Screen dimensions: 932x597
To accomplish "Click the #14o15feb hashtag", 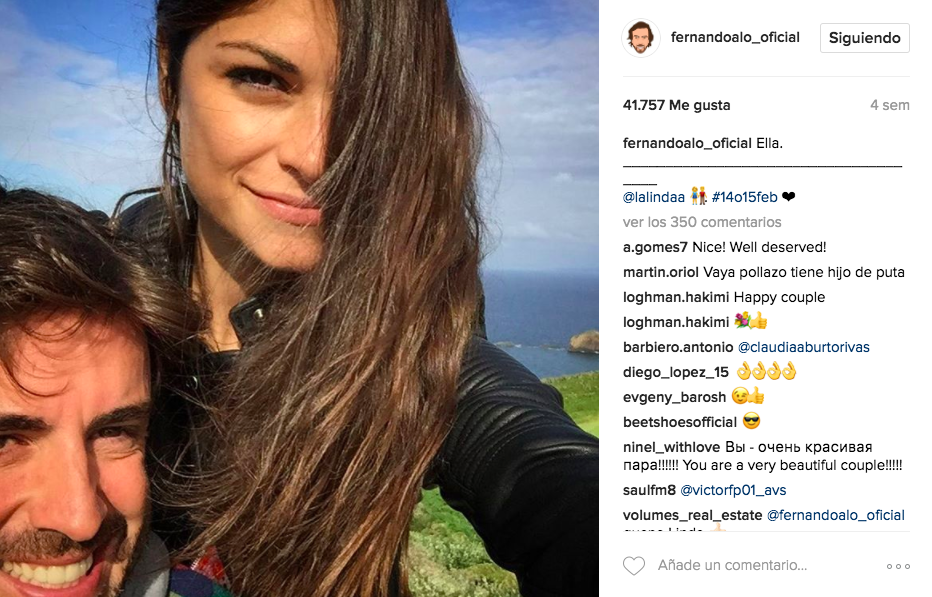I will point(744,197).
